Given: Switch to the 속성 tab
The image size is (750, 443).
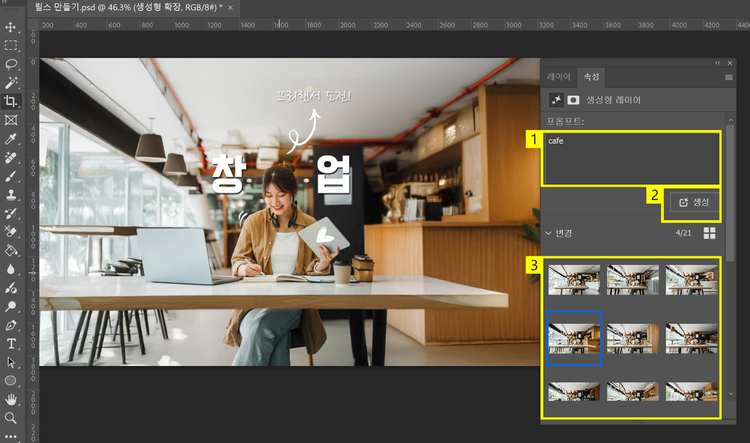Looking at the screenshot, I should tap(592, 76).
